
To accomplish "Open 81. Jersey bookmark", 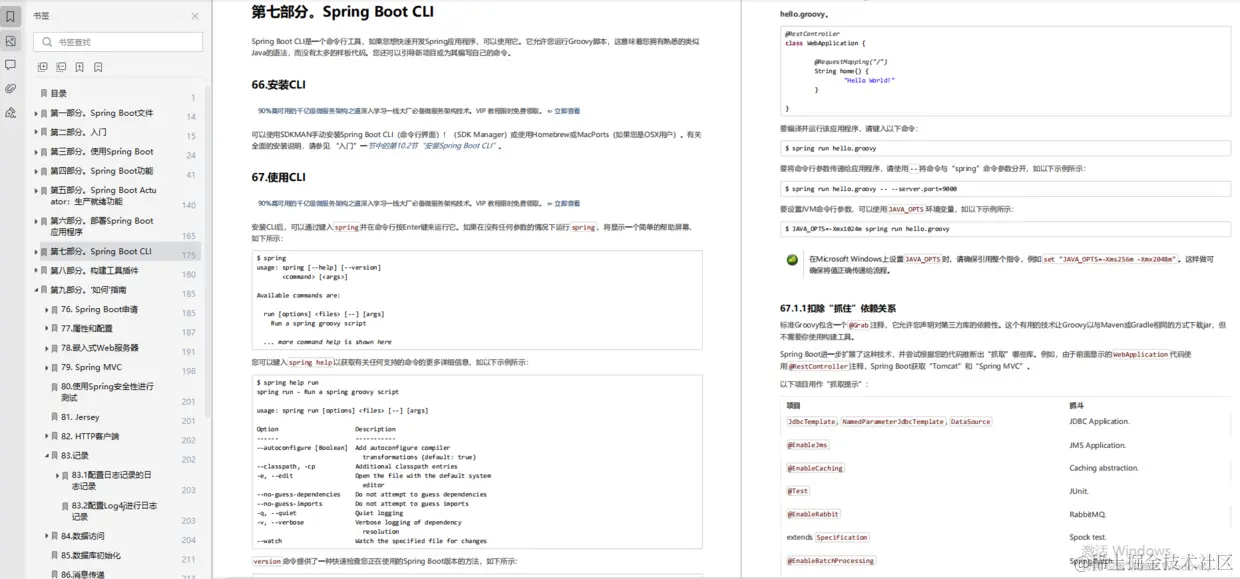I will click(80, 417).
